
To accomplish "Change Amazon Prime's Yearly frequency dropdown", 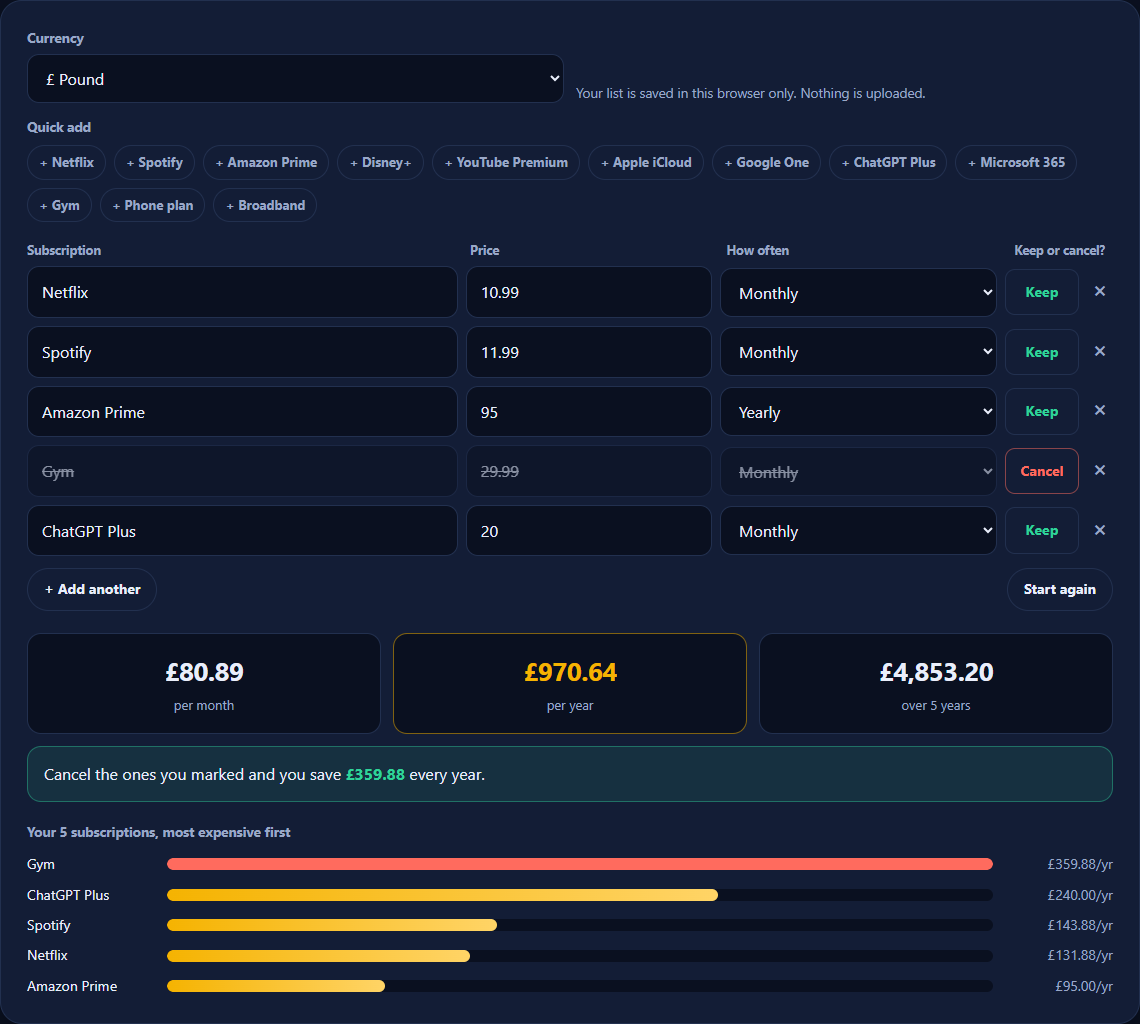I will [858, 412].
